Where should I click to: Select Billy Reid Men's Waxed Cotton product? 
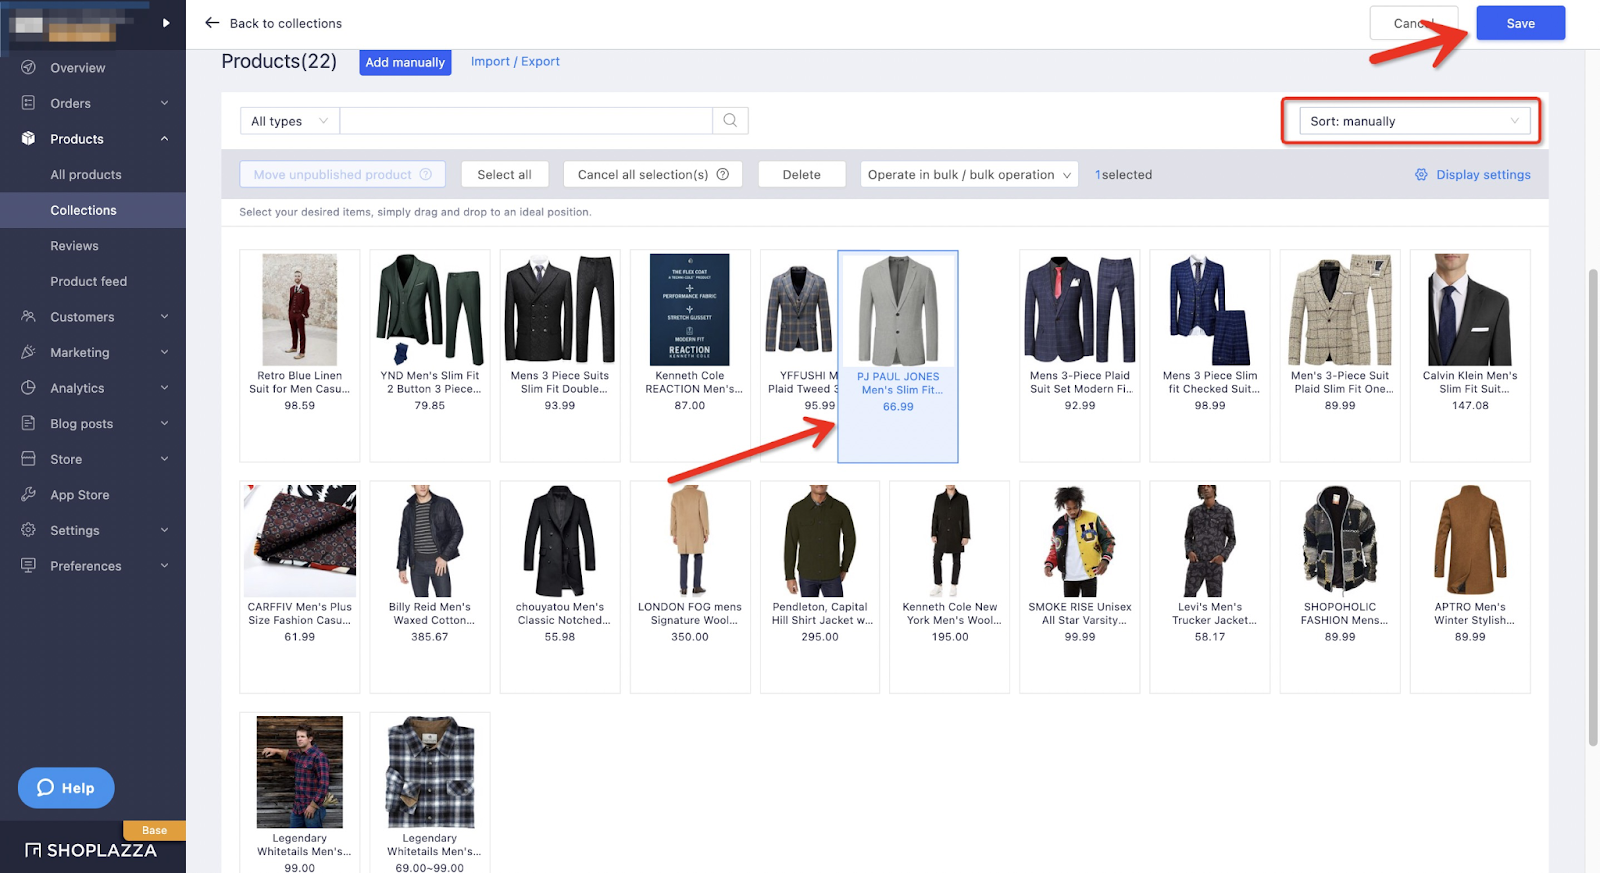pyautogui.click(x=430, y=587)
